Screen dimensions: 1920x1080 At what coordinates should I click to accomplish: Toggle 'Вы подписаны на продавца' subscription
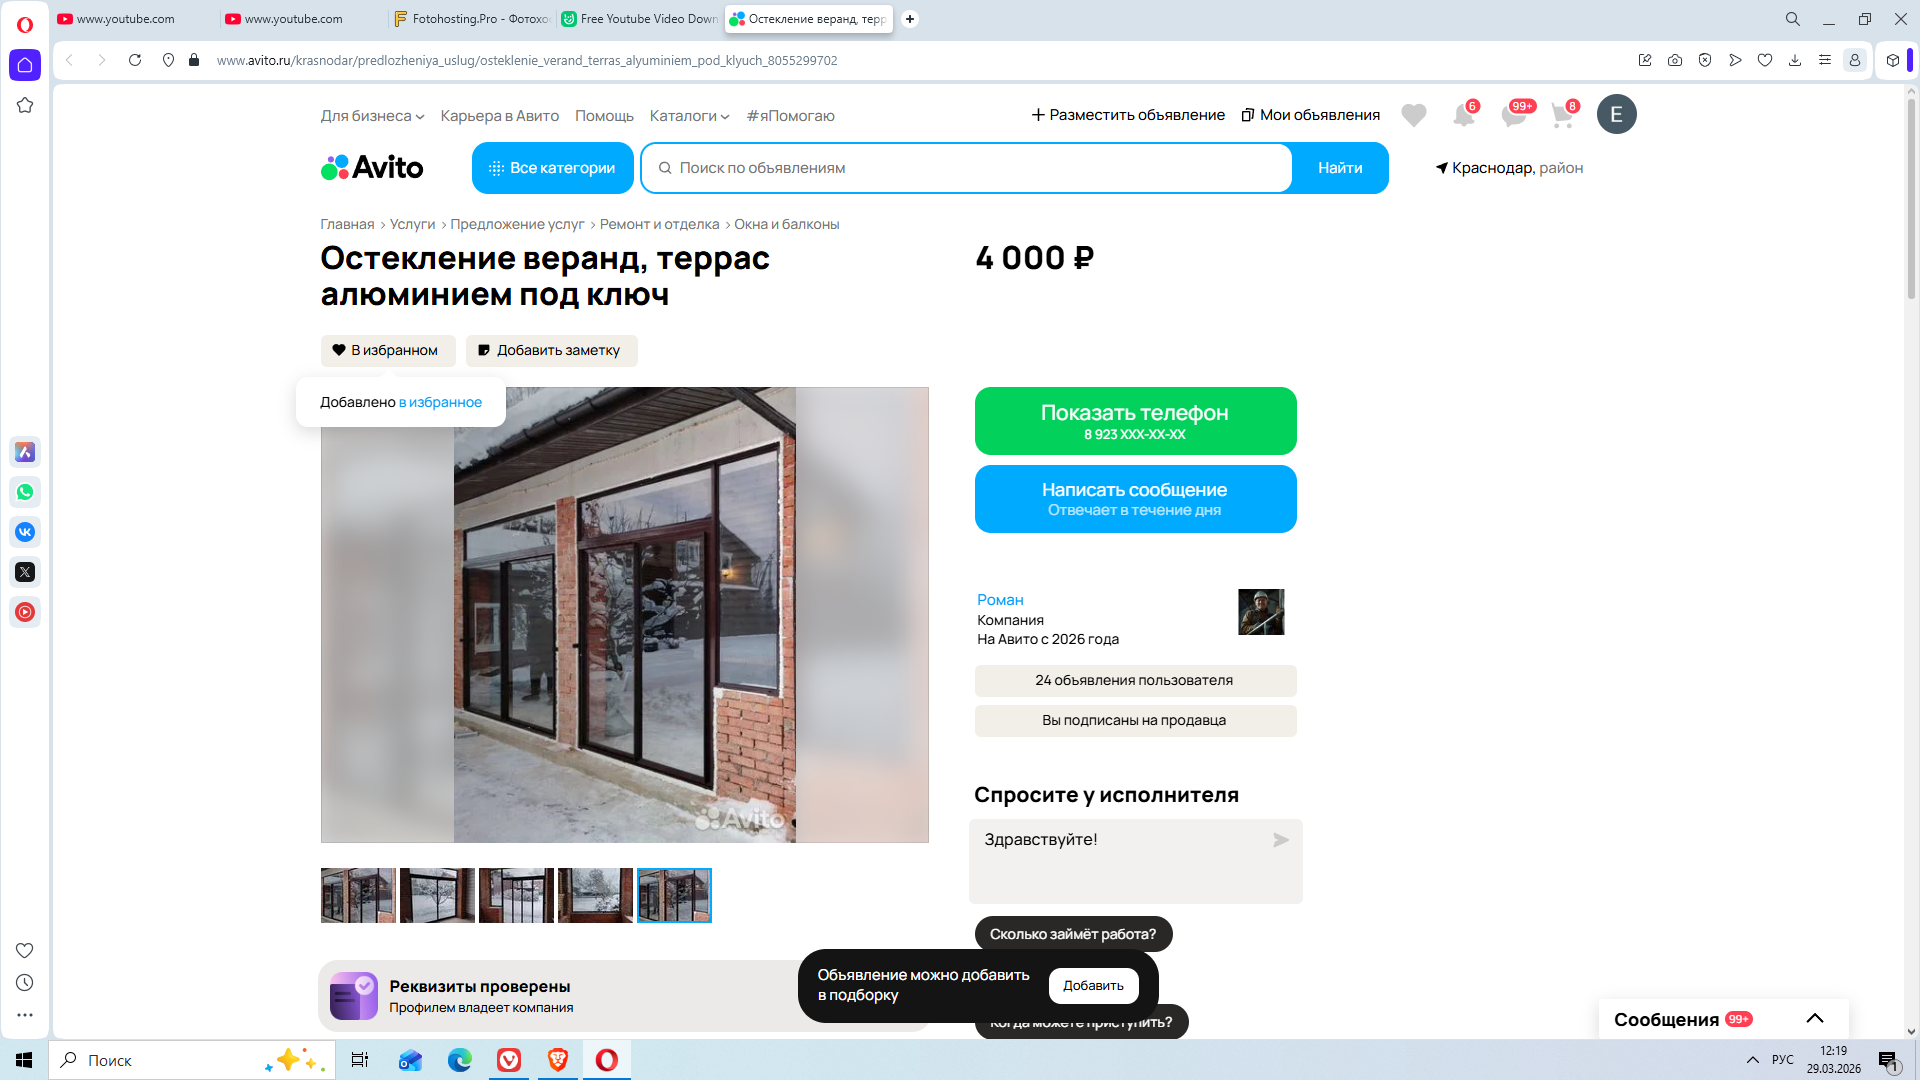1134,721
